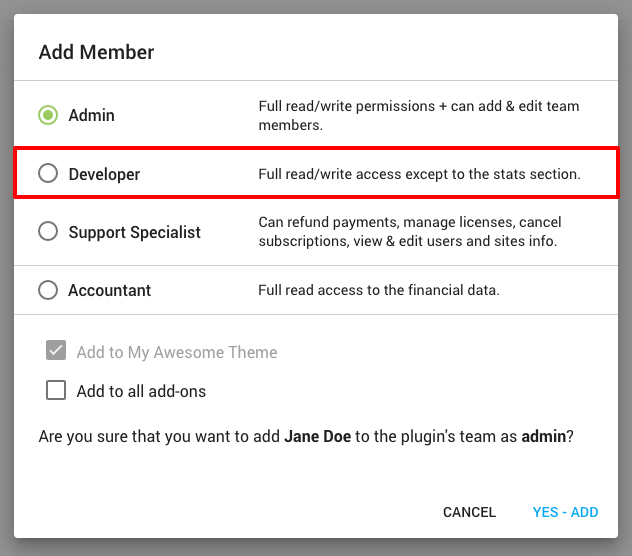Viewport: 632px width, 556px height.
Task: Click the bold Jane Doe name
Action: pos(317,437)
